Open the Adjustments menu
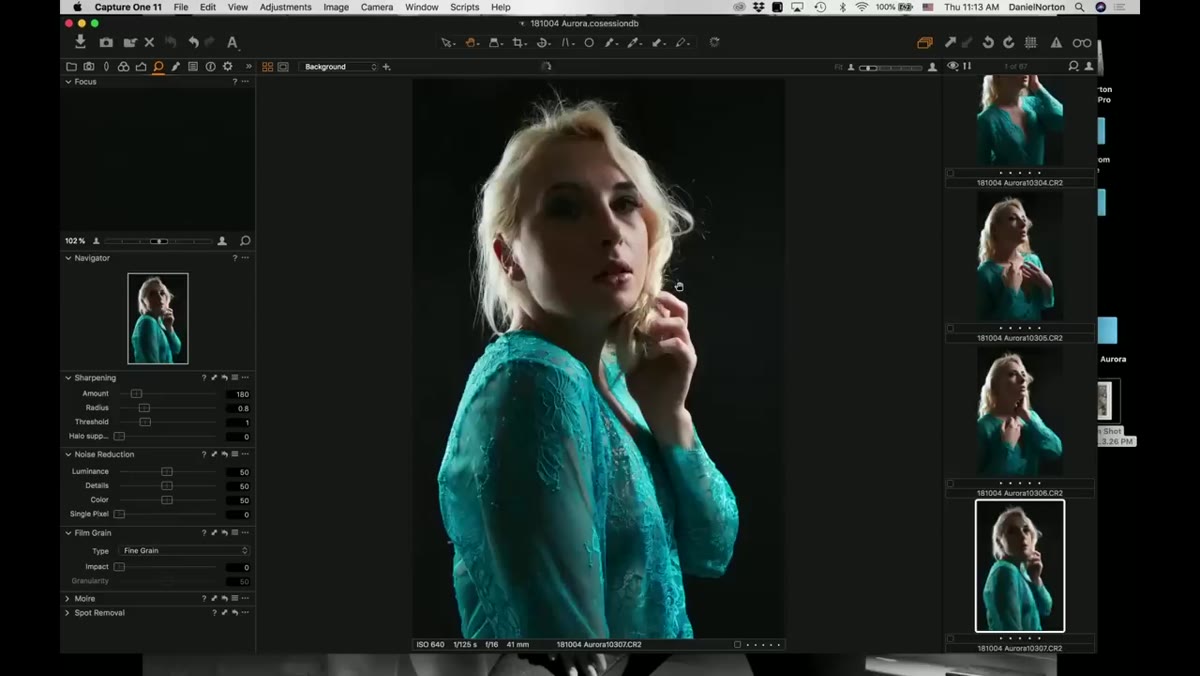 click(286, 7)
